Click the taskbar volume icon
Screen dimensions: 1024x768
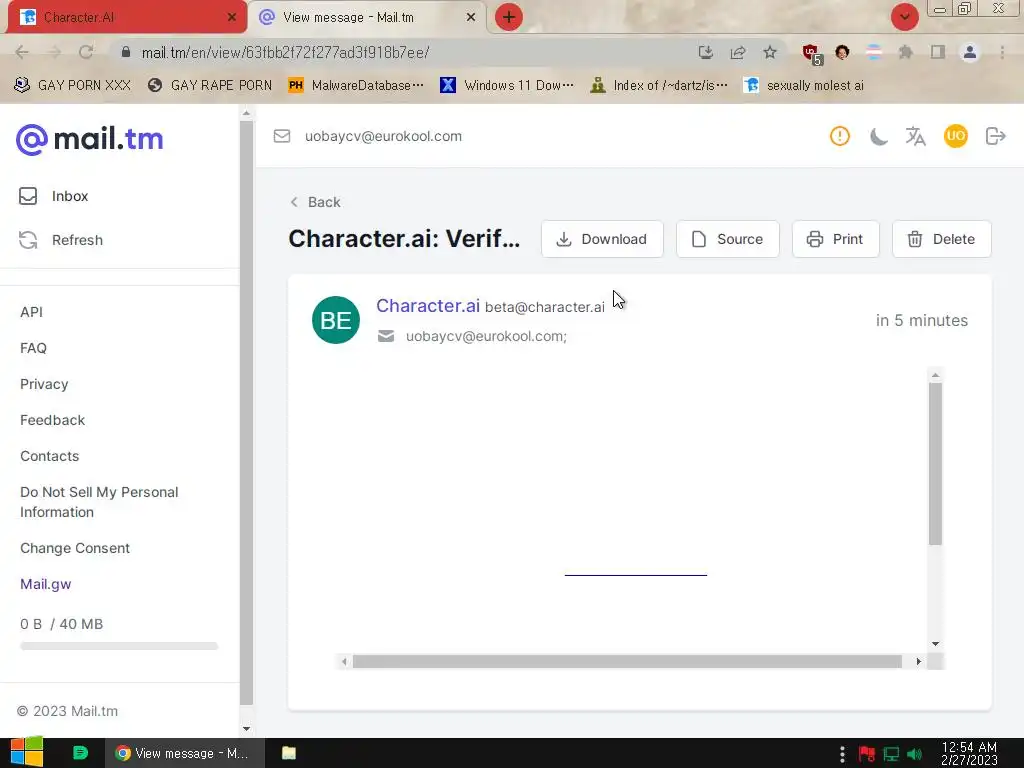pyautogui.click(x=914, y=754)
